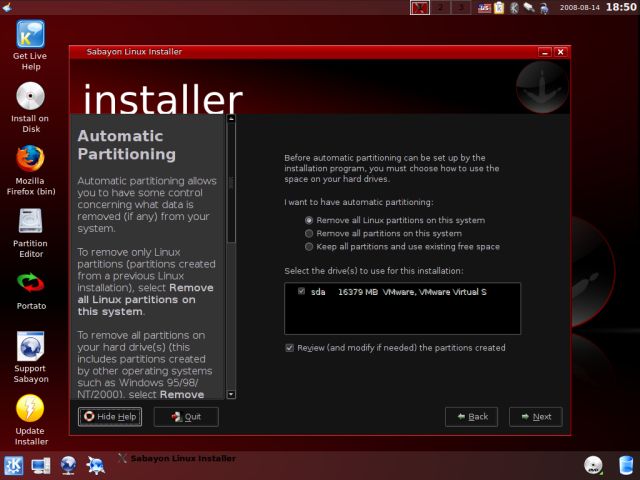This screenshot has height=480, width=640.
Task: Open the Portato desktop icon
Action: click(30, 284)
